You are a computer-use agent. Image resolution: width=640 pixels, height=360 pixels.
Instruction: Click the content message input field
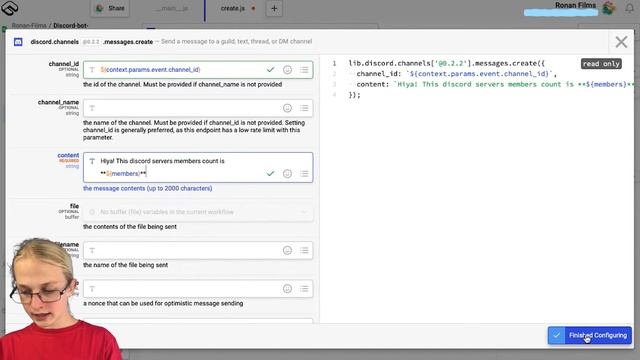tap(198, 167)
